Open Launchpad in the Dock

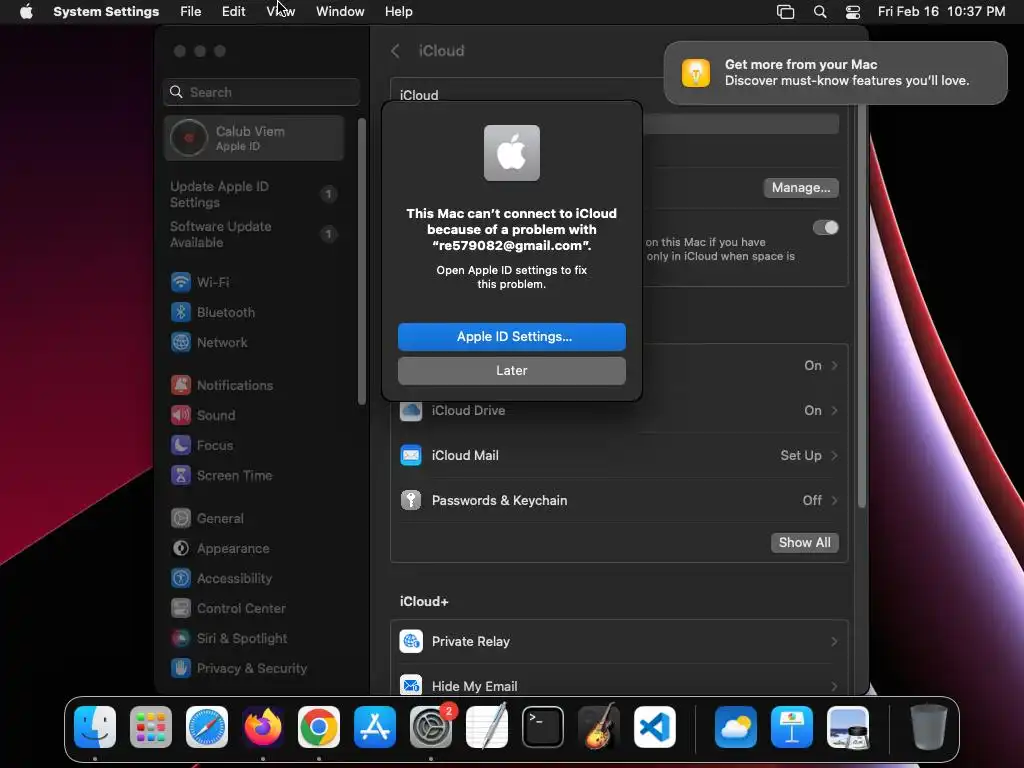pyautogui.click(x=151, y=727)
